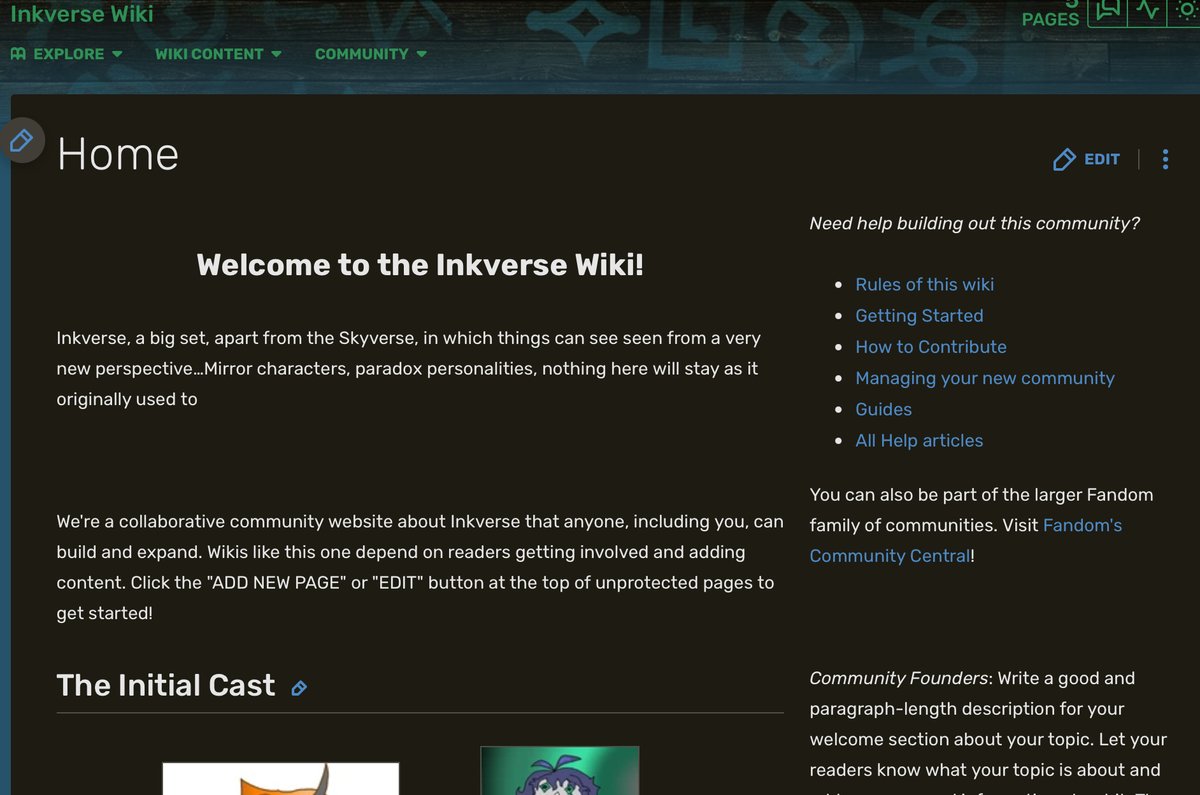Screen dimensions: 1200x795
Task: Open Managing your new community link
Action: point(985,378)
